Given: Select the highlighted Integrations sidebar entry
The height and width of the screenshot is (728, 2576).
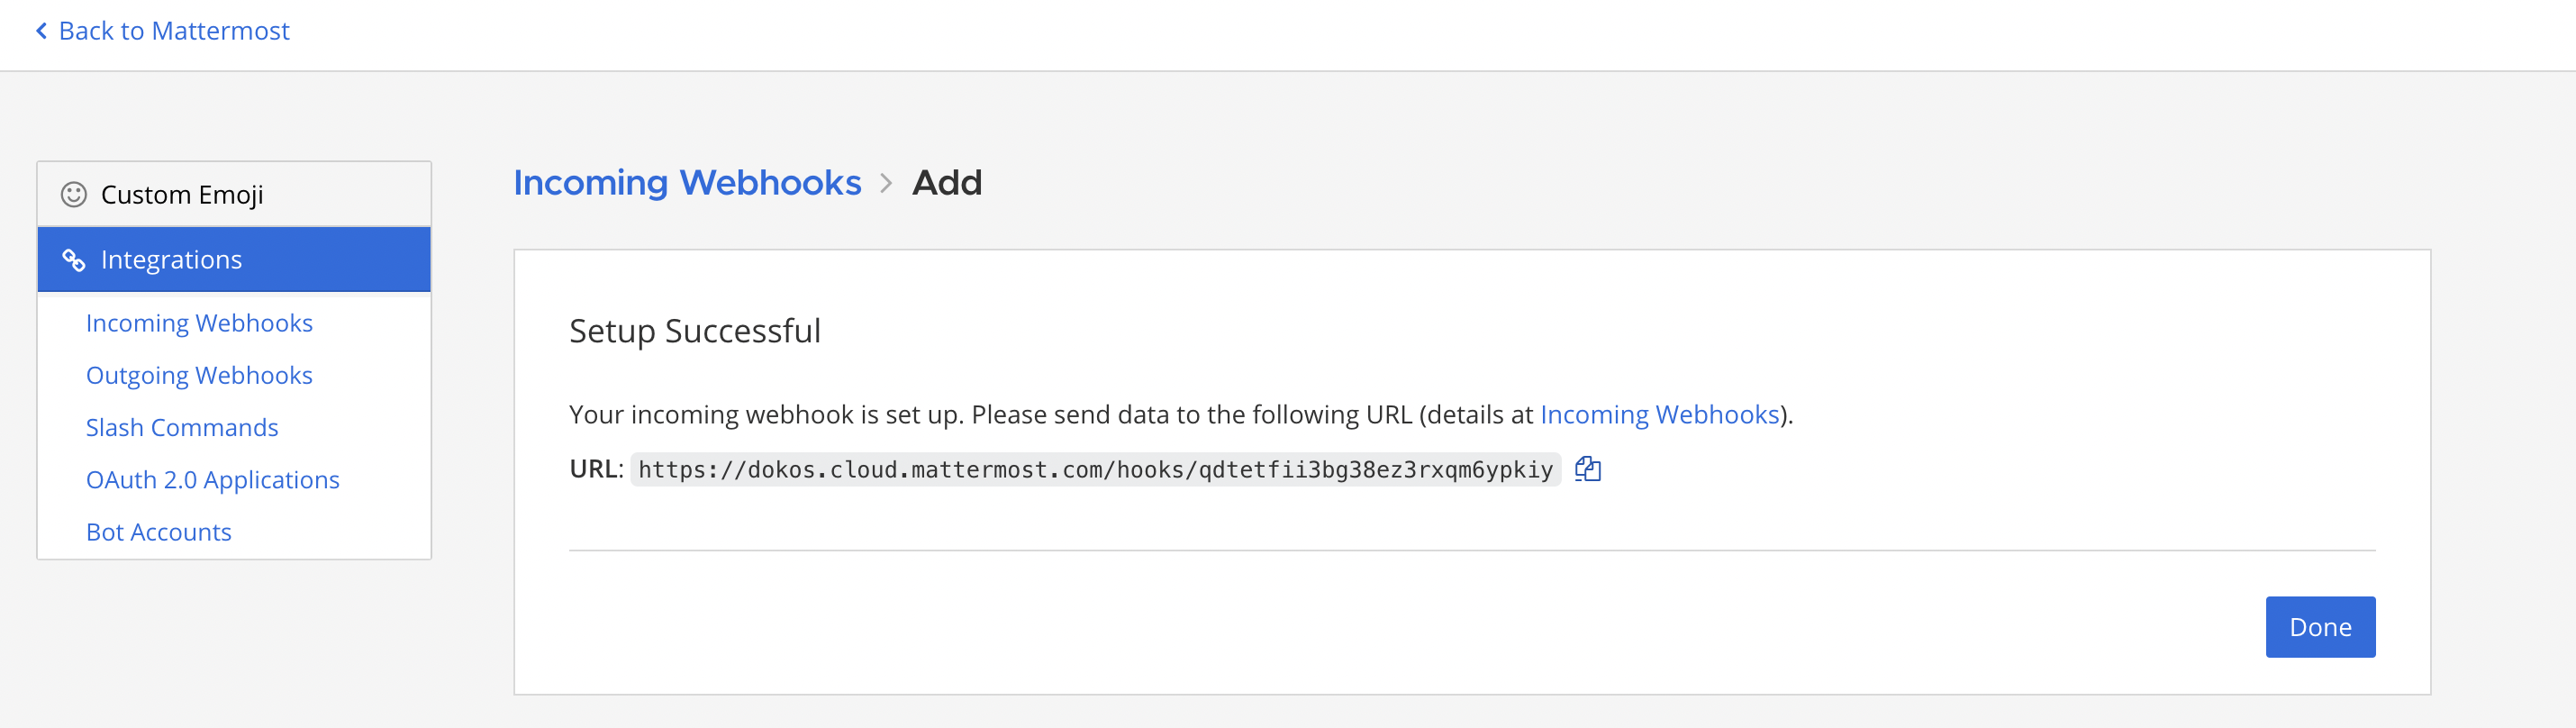Looking at the screenshot, I should (171, 259).
